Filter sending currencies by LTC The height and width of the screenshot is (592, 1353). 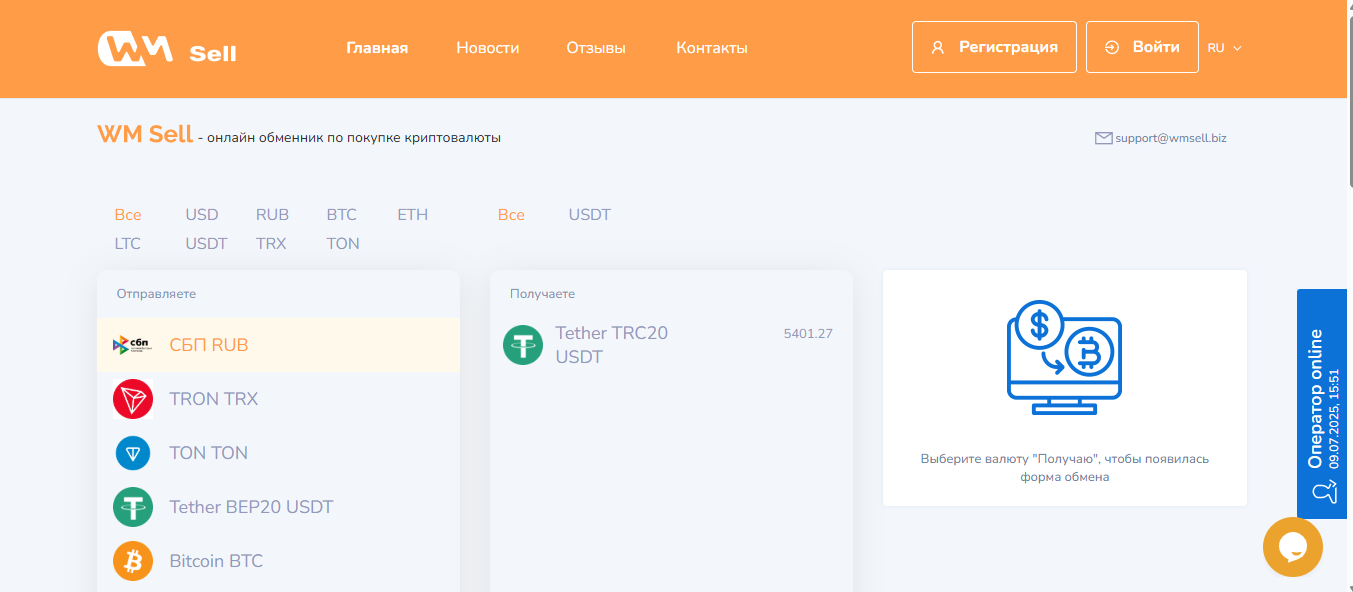pyautogui.click(x=127, y=244)
